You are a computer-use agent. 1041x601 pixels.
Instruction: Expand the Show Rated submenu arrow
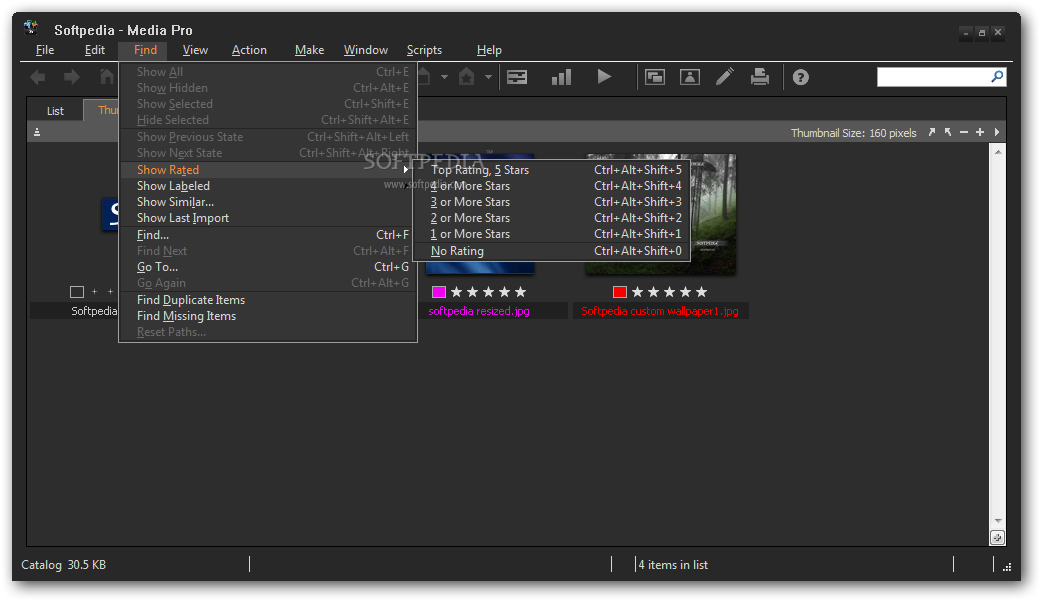[406, 170]
